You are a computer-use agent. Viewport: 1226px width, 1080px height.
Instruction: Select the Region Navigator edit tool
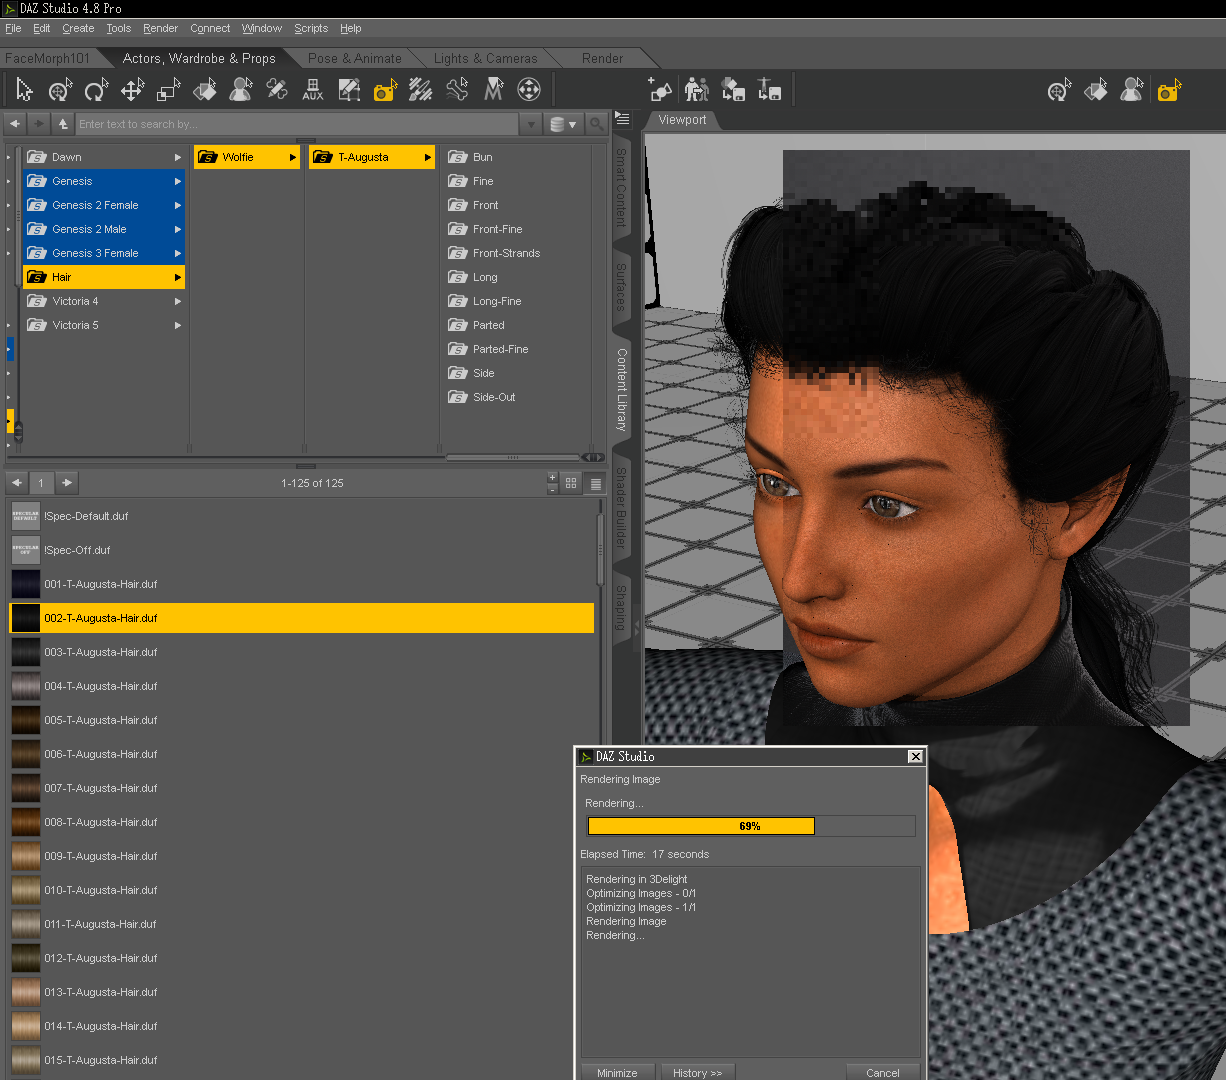coord(349,91)
